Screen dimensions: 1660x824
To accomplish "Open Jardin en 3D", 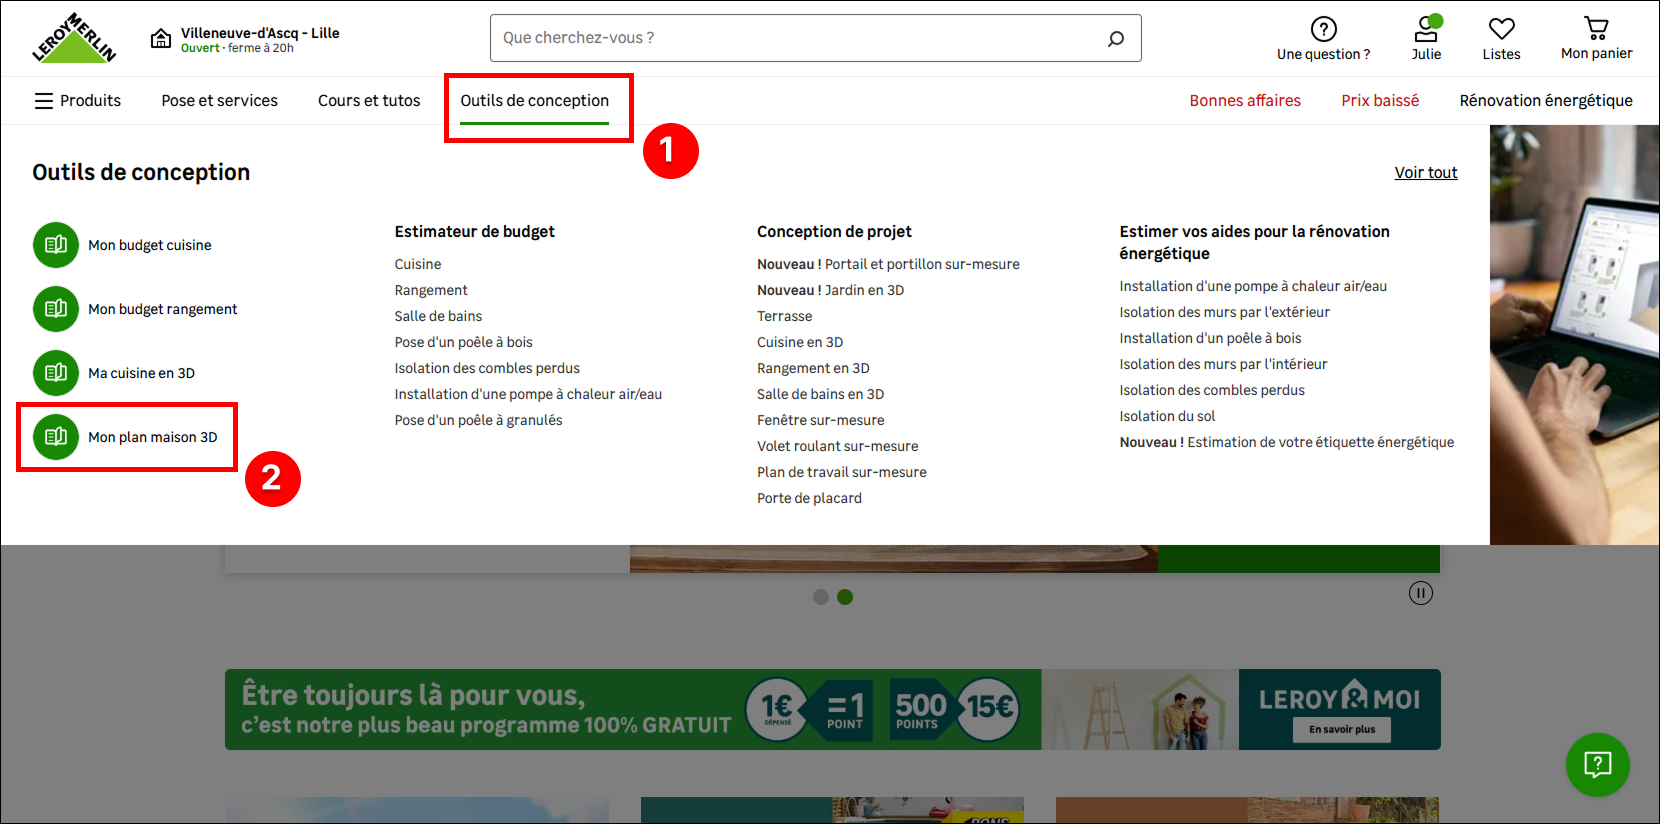I will pyautogui.click(x=830, y=290).
